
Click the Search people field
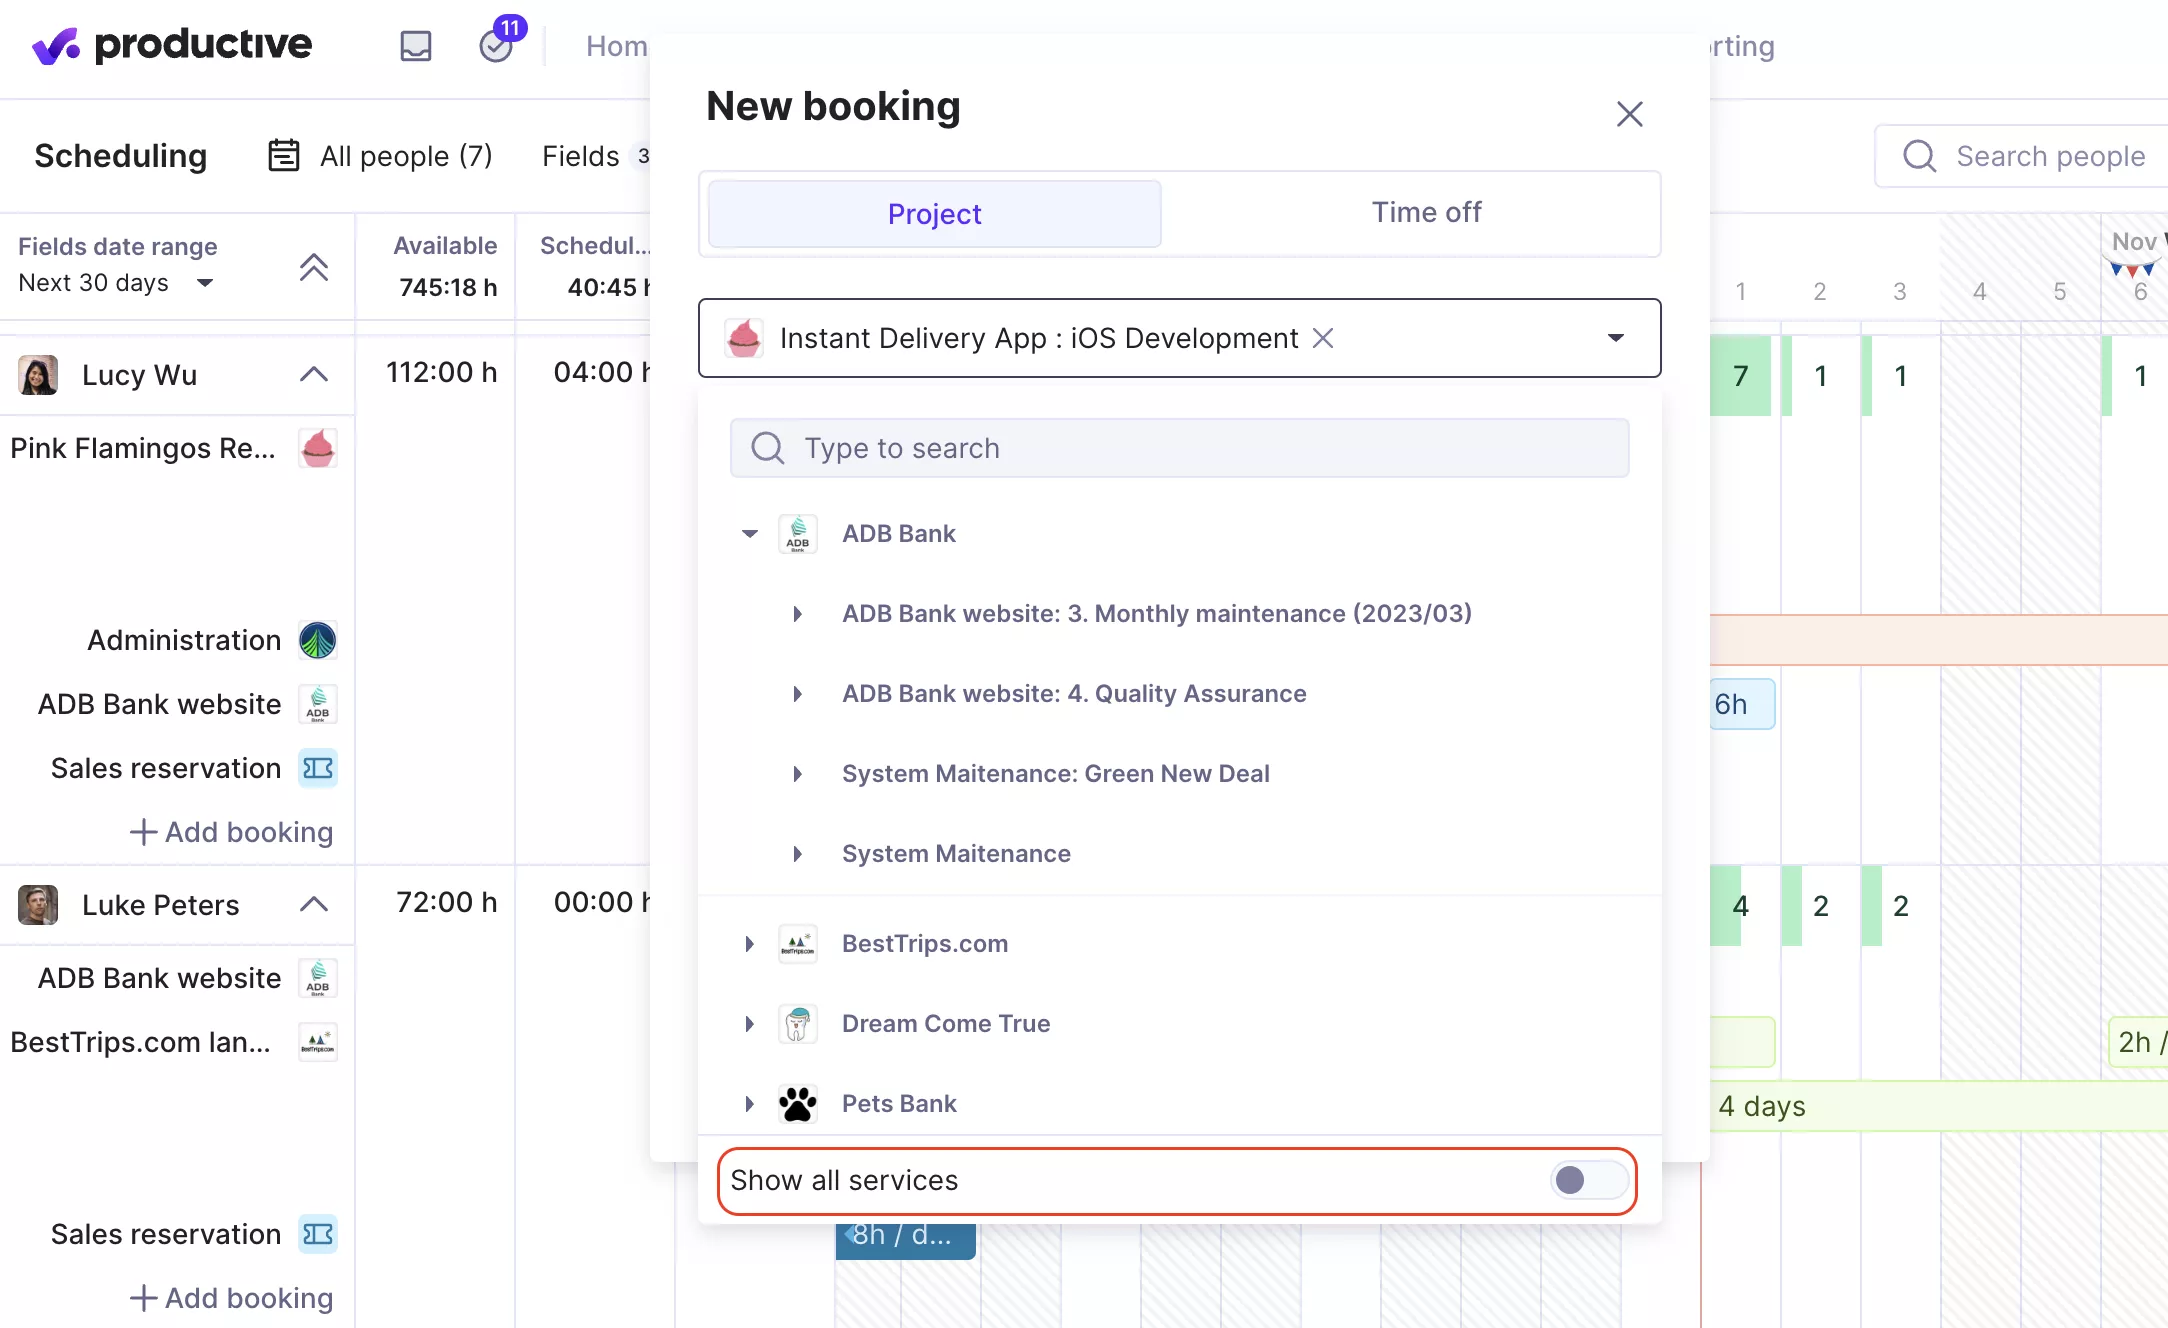click(x=2022, y=156)
